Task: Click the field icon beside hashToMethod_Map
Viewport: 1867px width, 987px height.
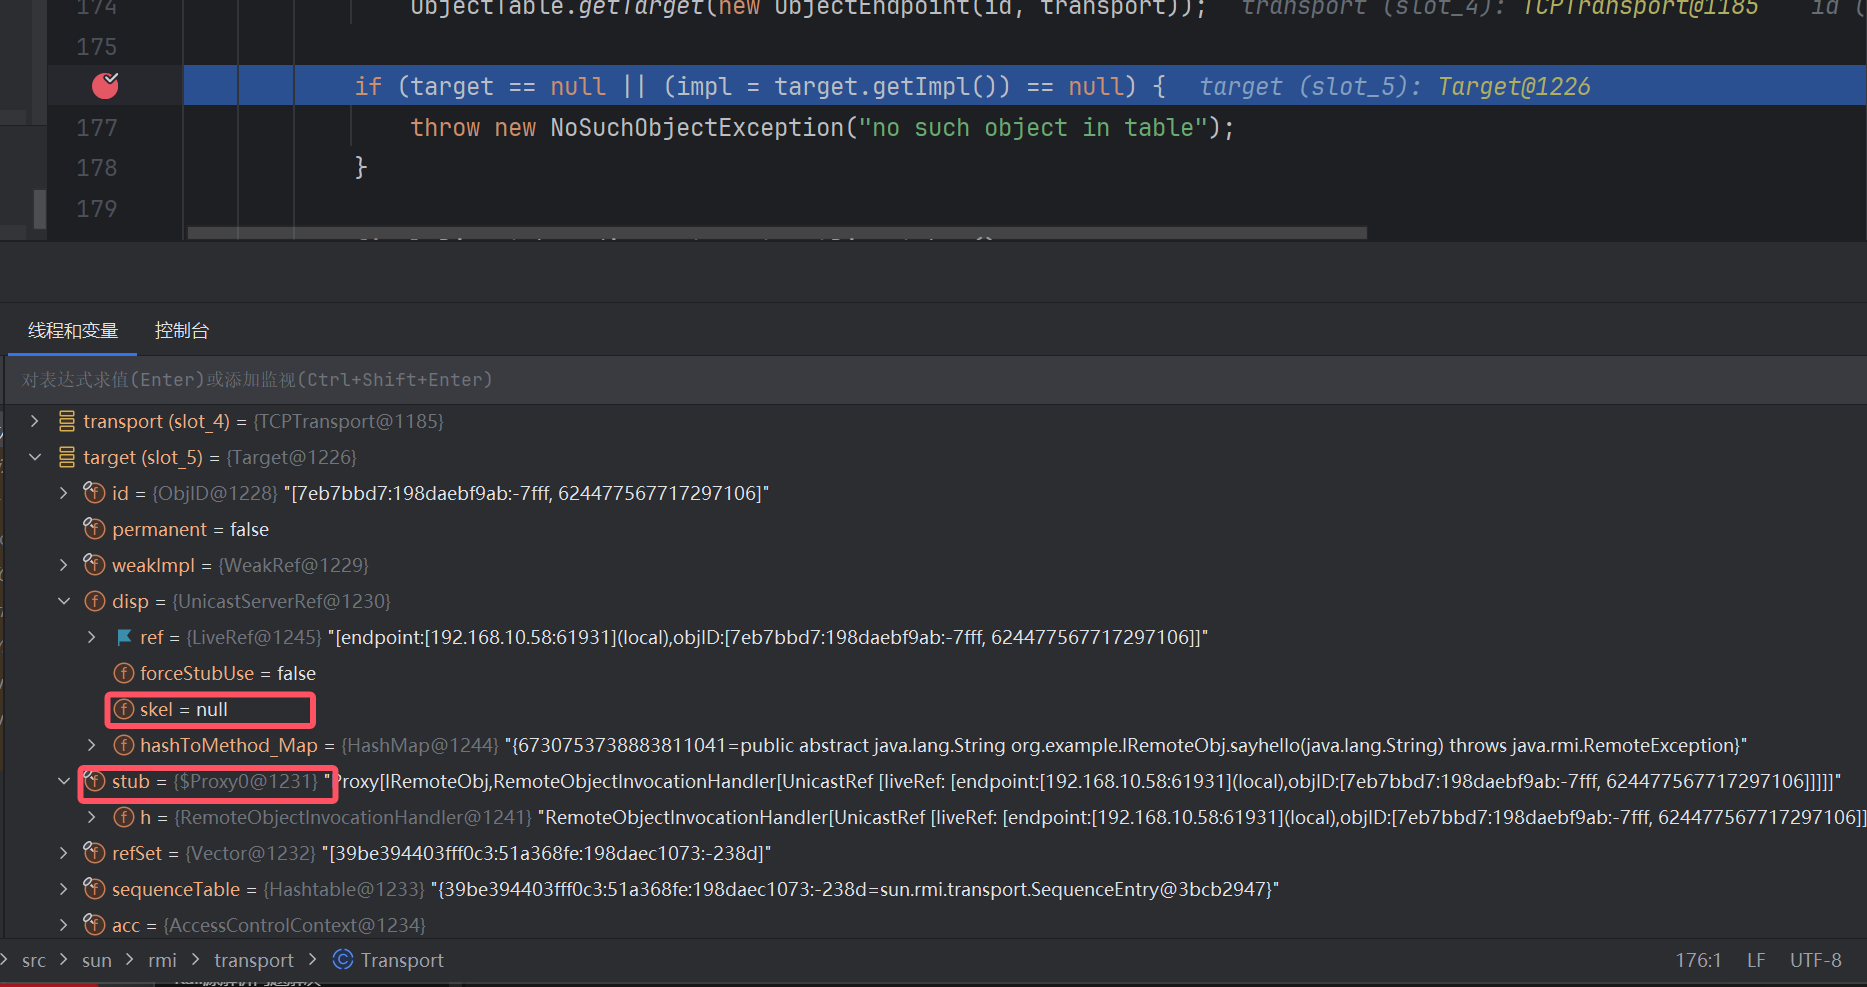Action: [124, 745]
